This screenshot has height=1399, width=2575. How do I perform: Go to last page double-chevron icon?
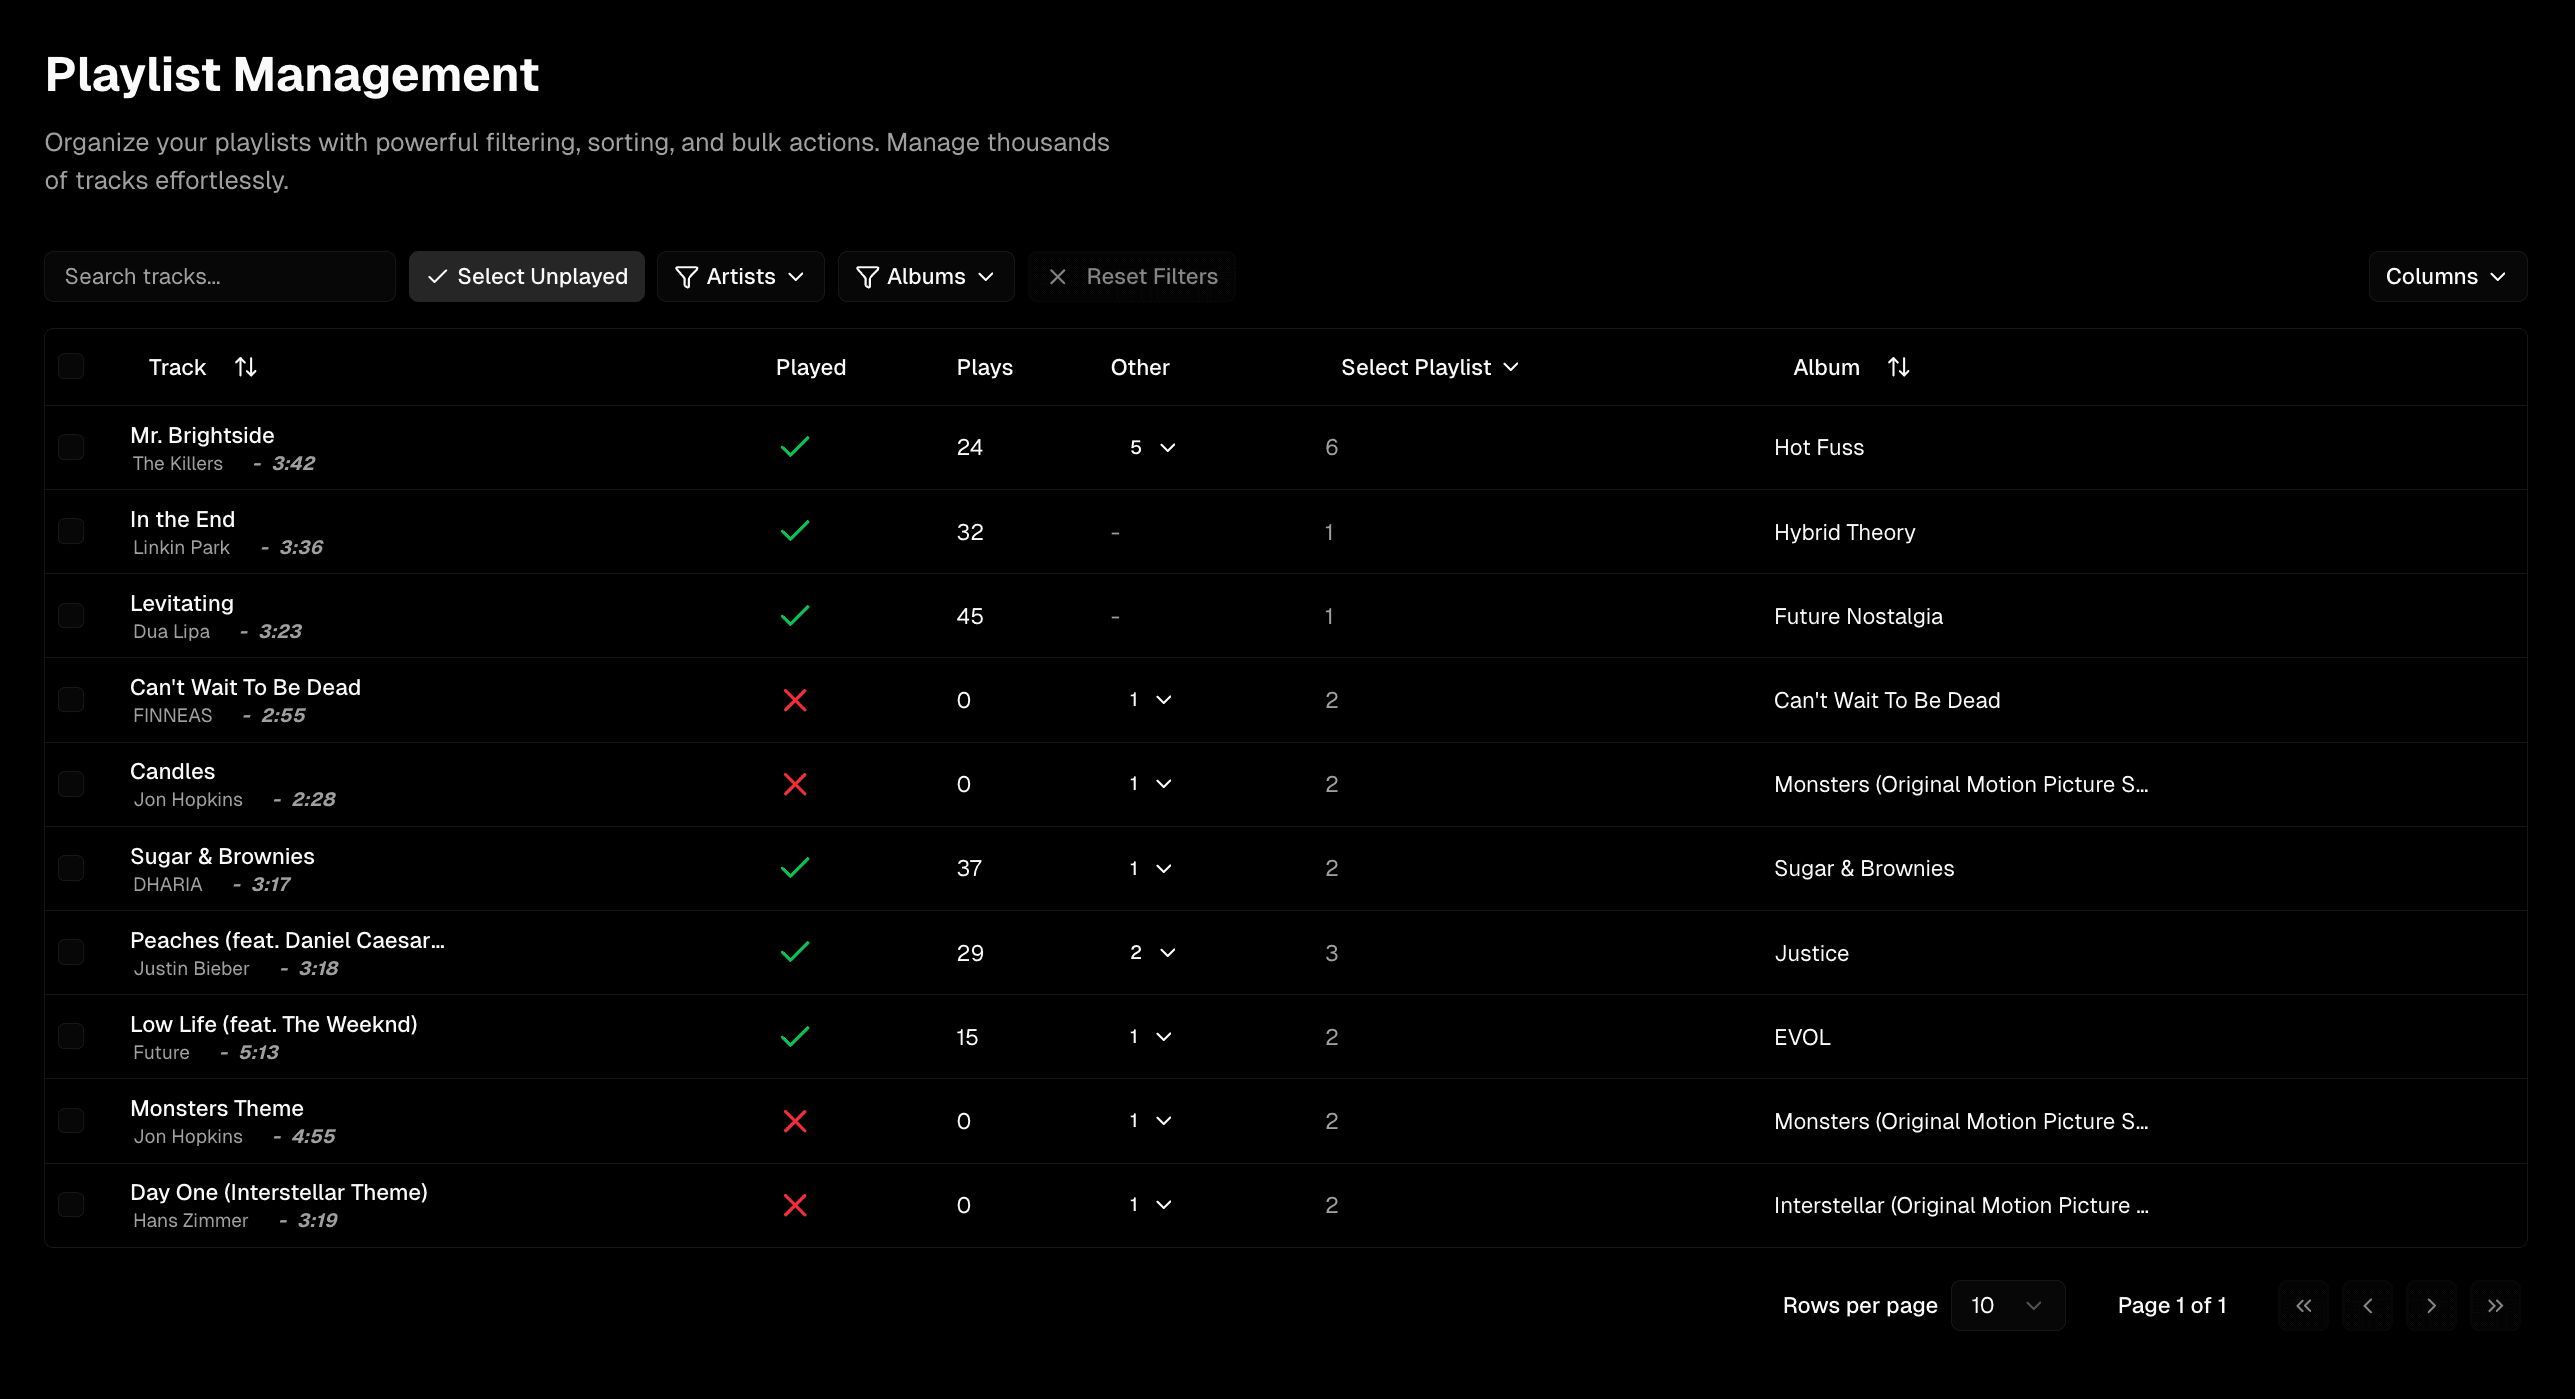pos(2495,1306)
